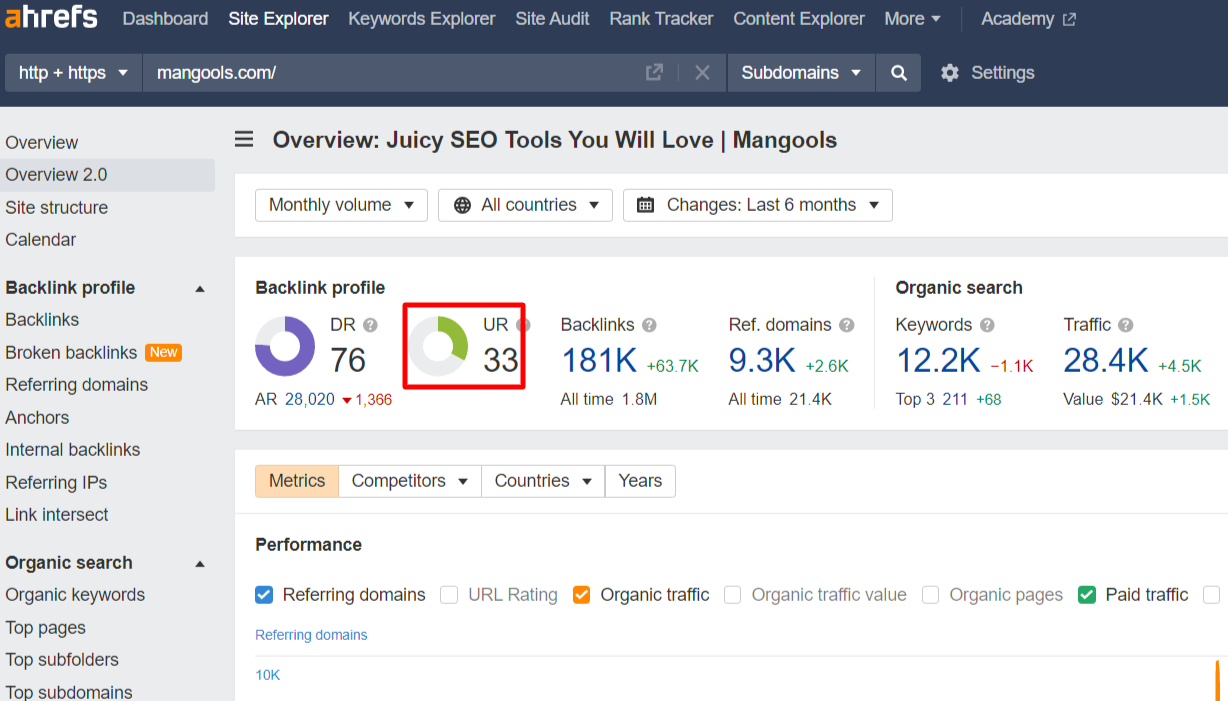Screen dimensions: 1228x701
Task: Uncheck Paid traffic checkbox
Action: [1087, 595]
